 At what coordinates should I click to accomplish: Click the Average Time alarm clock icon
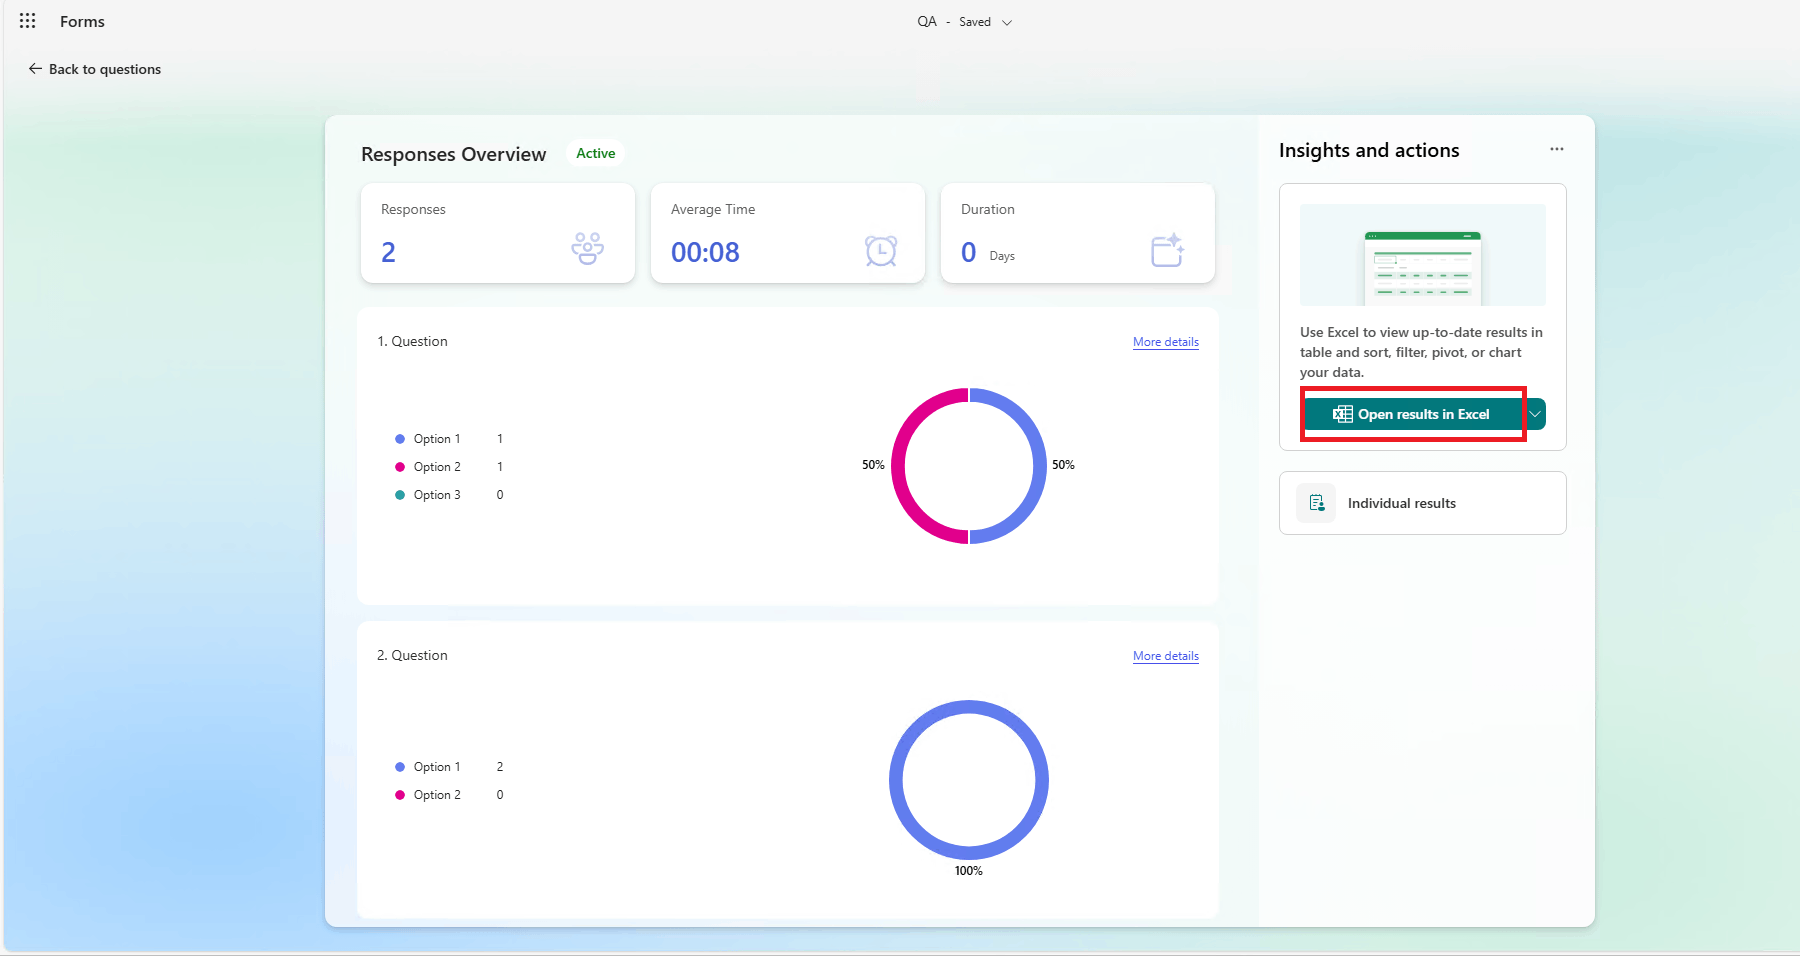(x=881, y=250)
